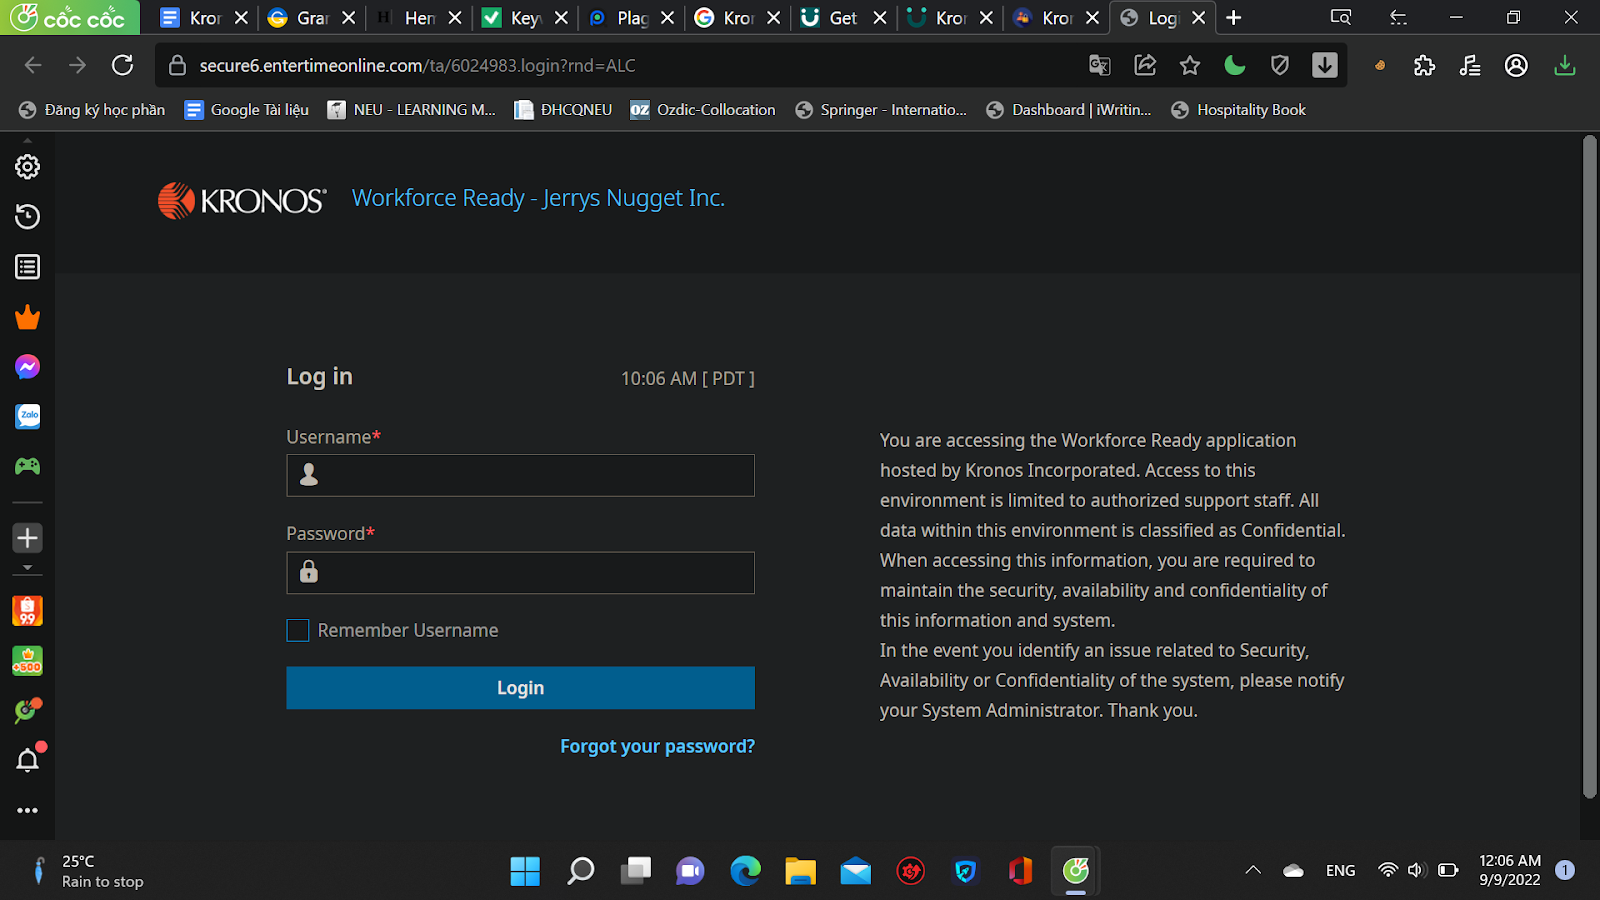
Task: Click the Password input field
Action: 521,573
